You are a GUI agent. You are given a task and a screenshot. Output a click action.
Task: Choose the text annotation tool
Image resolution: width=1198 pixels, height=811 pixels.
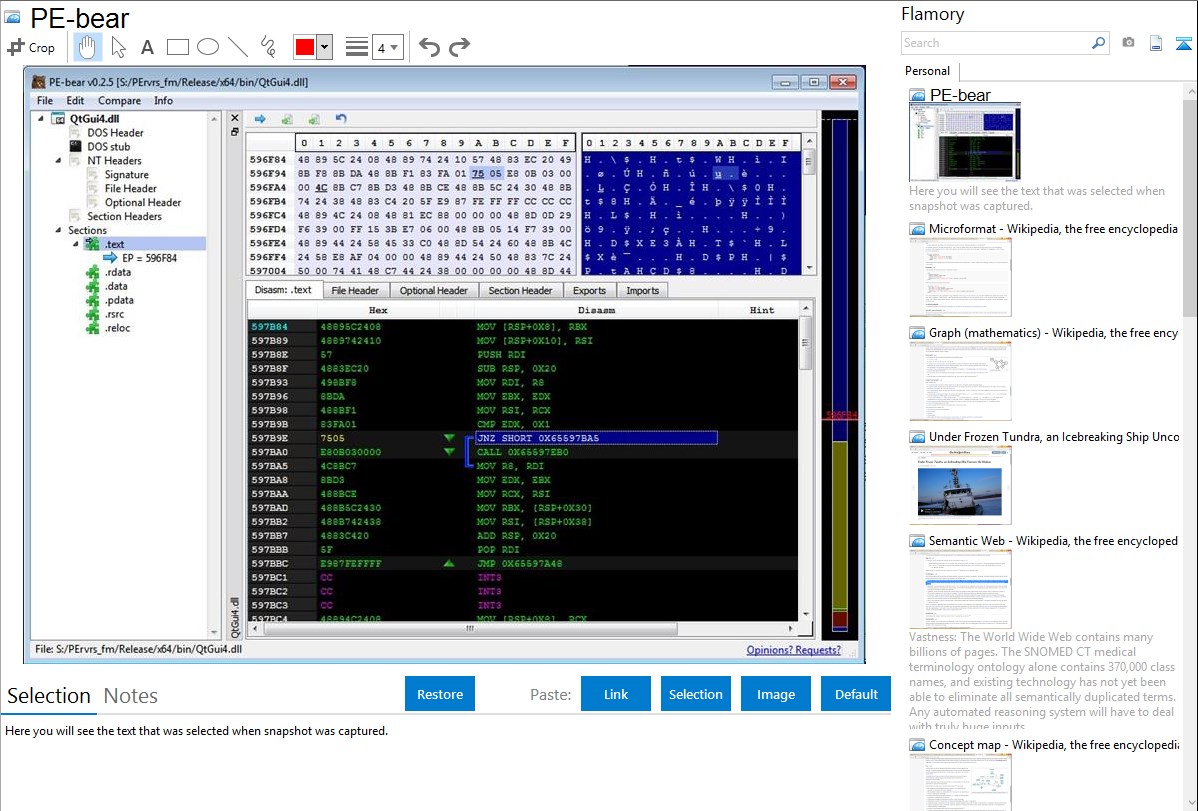point(147,47)
